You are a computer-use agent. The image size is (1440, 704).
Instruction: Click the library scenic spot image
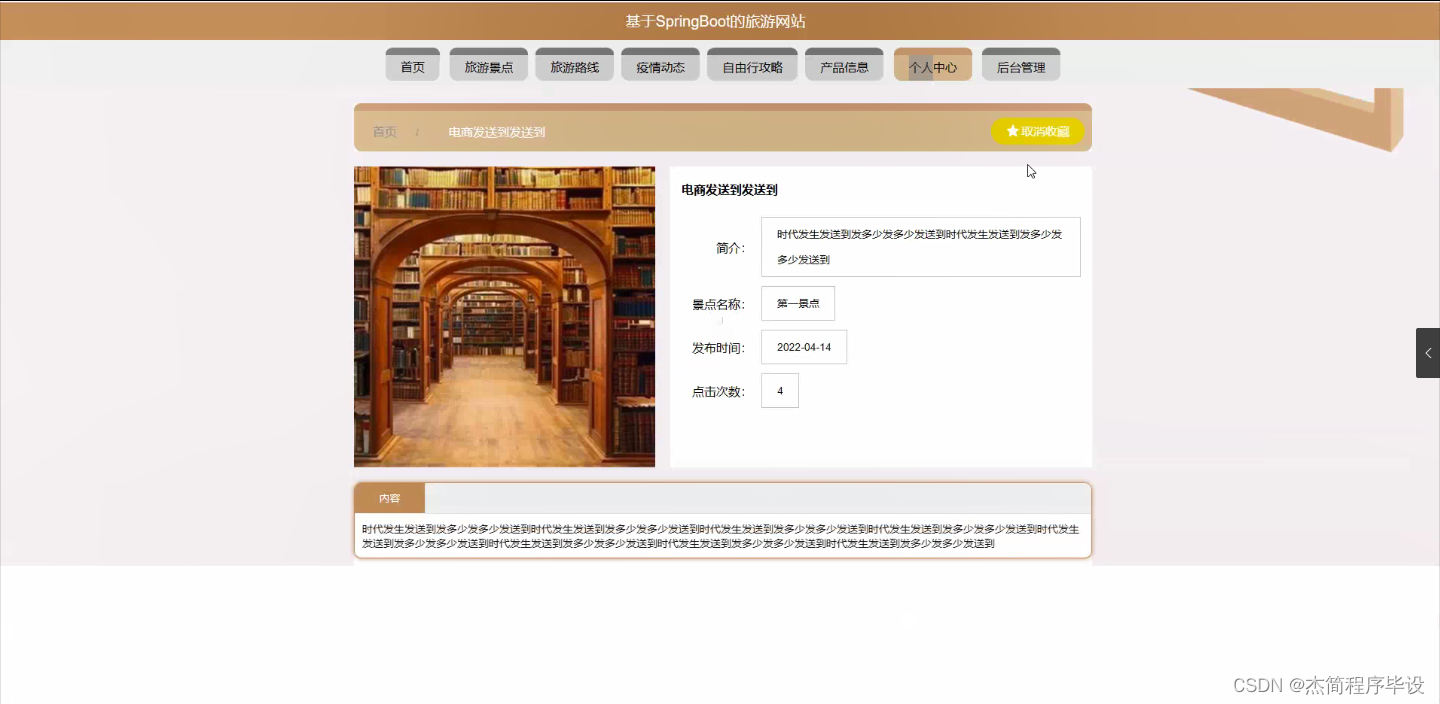pyautogui.click(x=504, y=316)
